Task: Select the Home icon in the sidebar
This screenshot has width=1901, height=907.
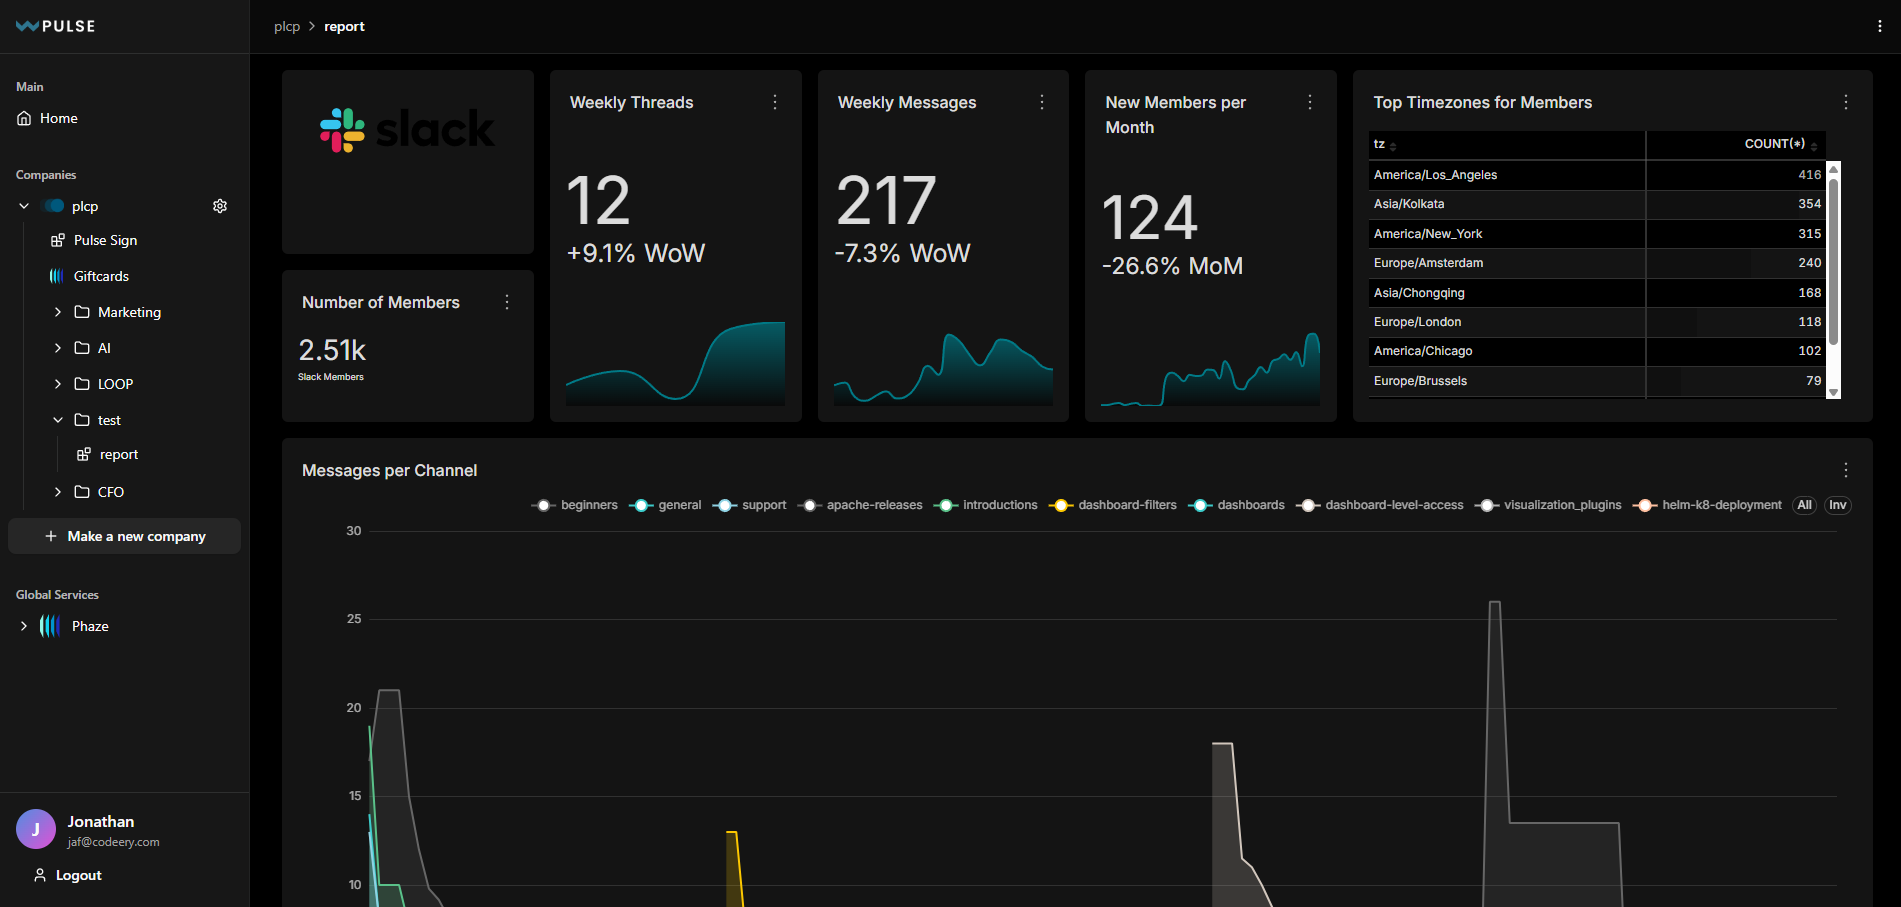Action: [24, 118]
